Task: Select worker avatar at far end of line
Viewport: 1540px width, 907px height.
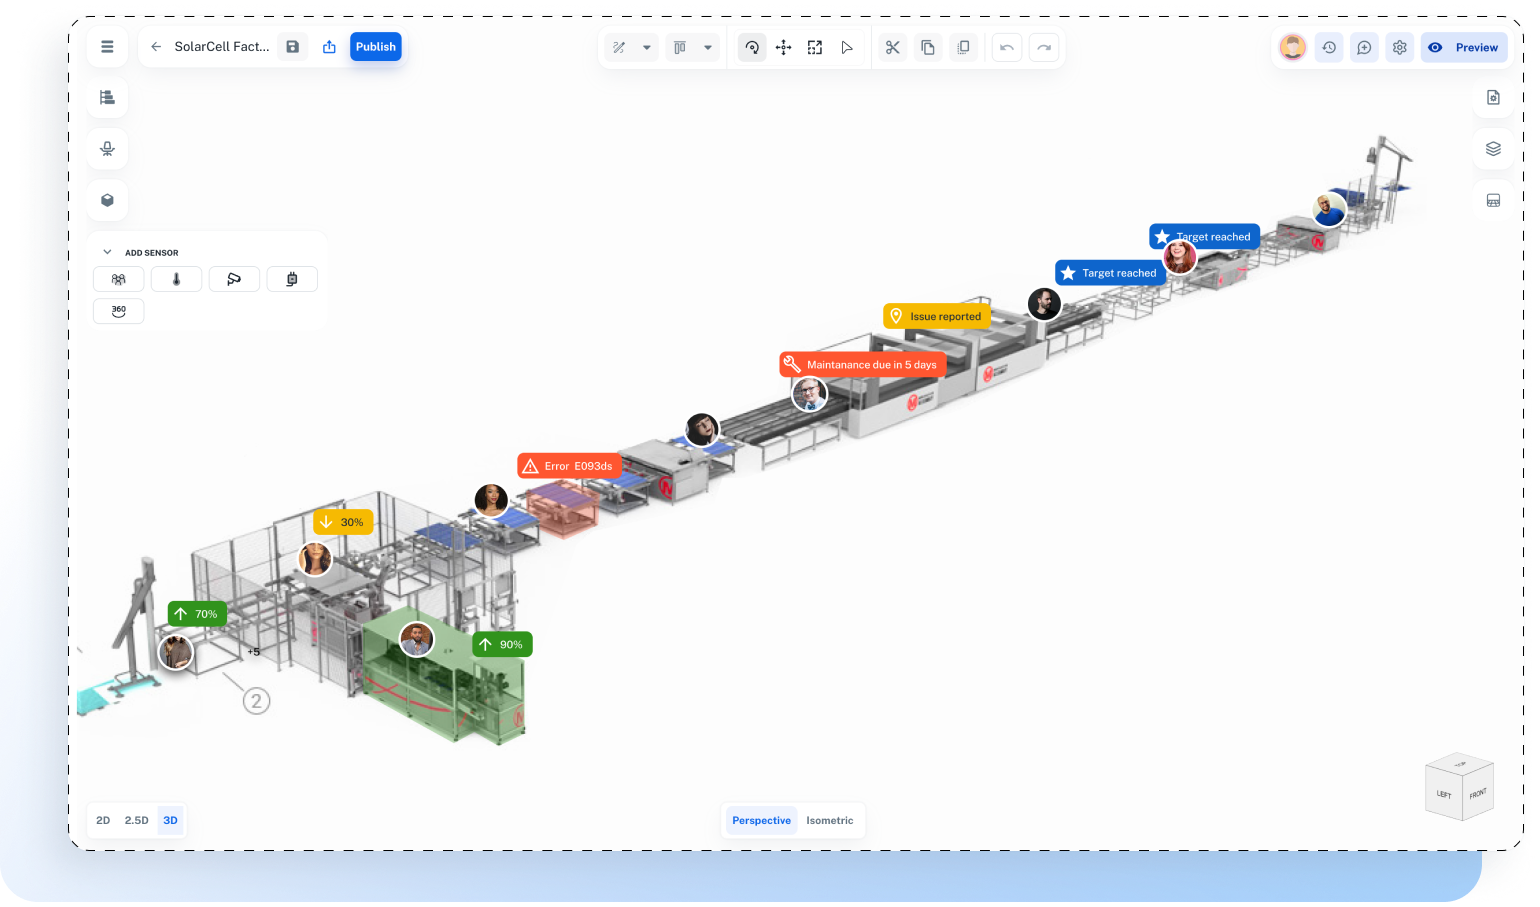Action: click(1329, 210)
